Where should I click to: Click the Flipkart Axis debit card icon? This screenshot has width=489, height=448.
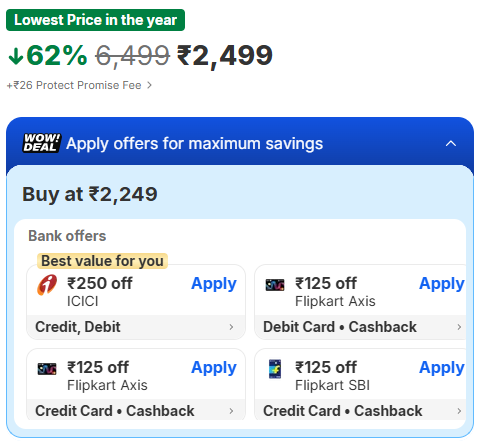click(275, 285)
